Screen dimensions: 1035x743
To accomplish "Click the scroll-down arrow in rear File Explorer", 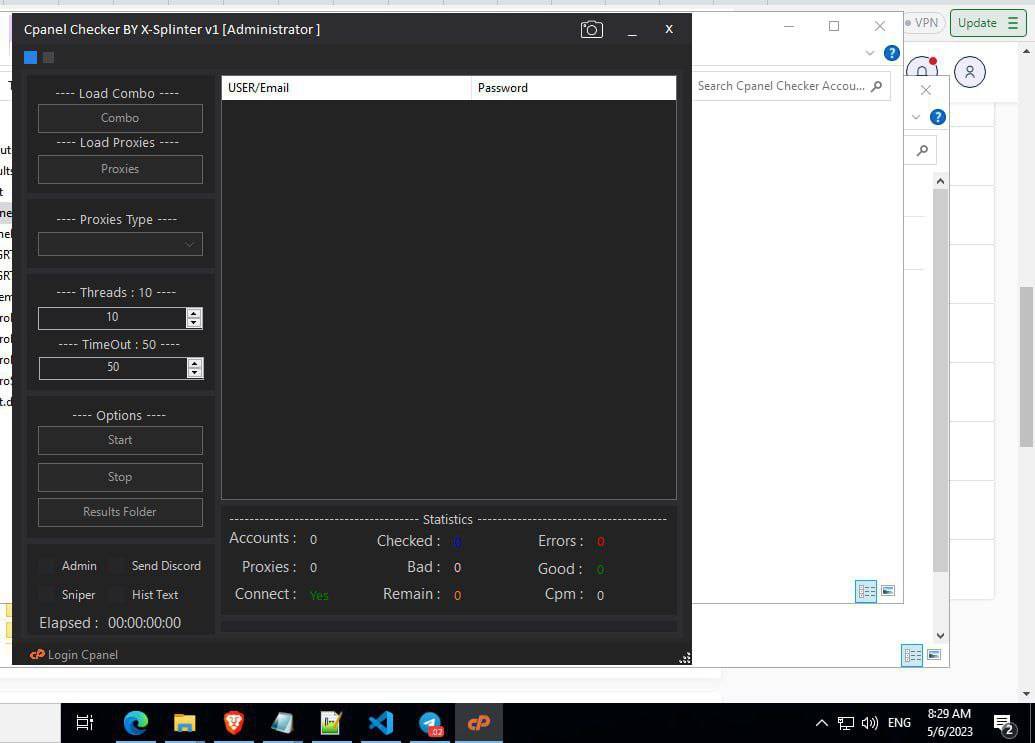I will (941, 635).
